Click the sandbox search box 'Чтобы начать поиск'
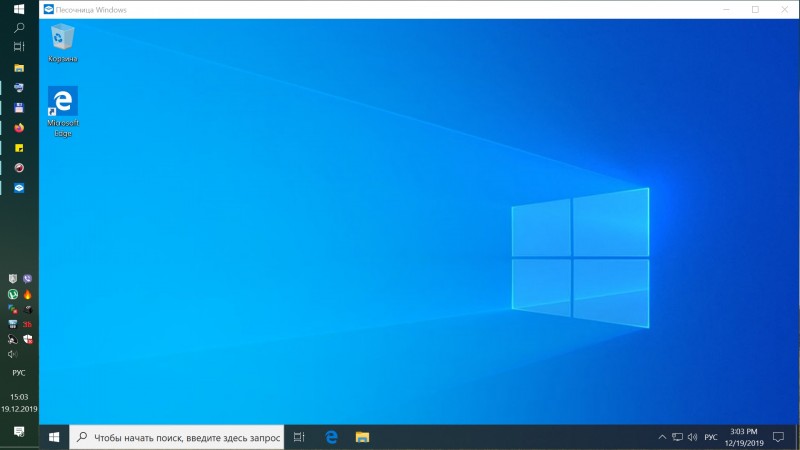The width and height of the screenshot is (800, 450). pyautogui.click(x=177, y=437)
